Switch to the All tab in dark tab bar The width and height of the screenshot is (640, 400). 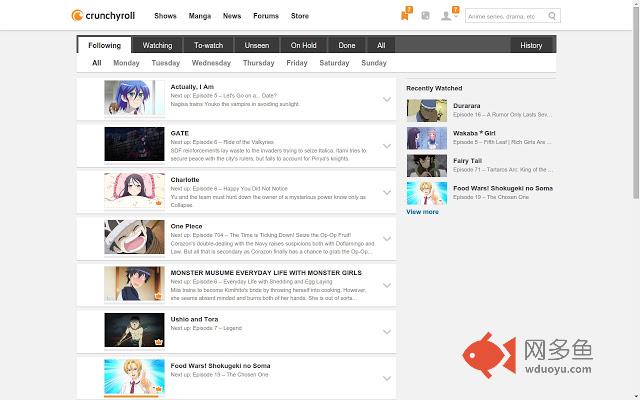coord(381,45)
